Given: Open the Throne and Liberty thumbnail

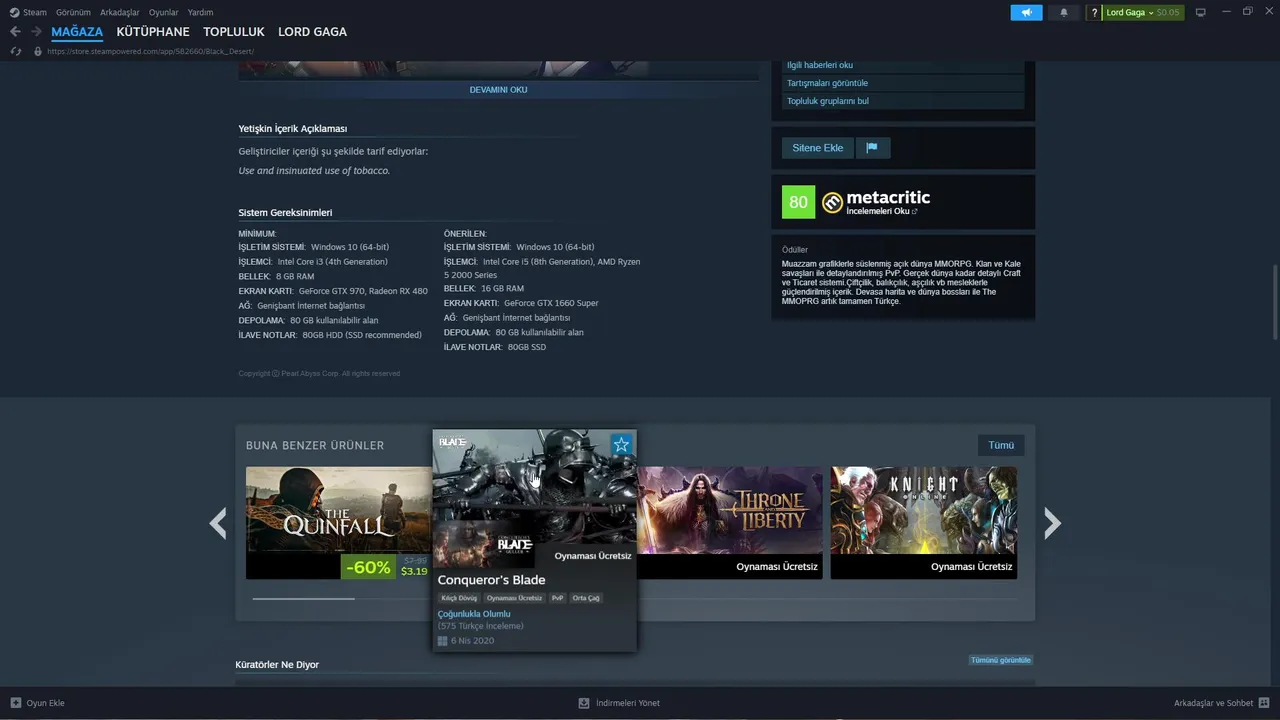Looking at the screenshot, I should (730, 510).
